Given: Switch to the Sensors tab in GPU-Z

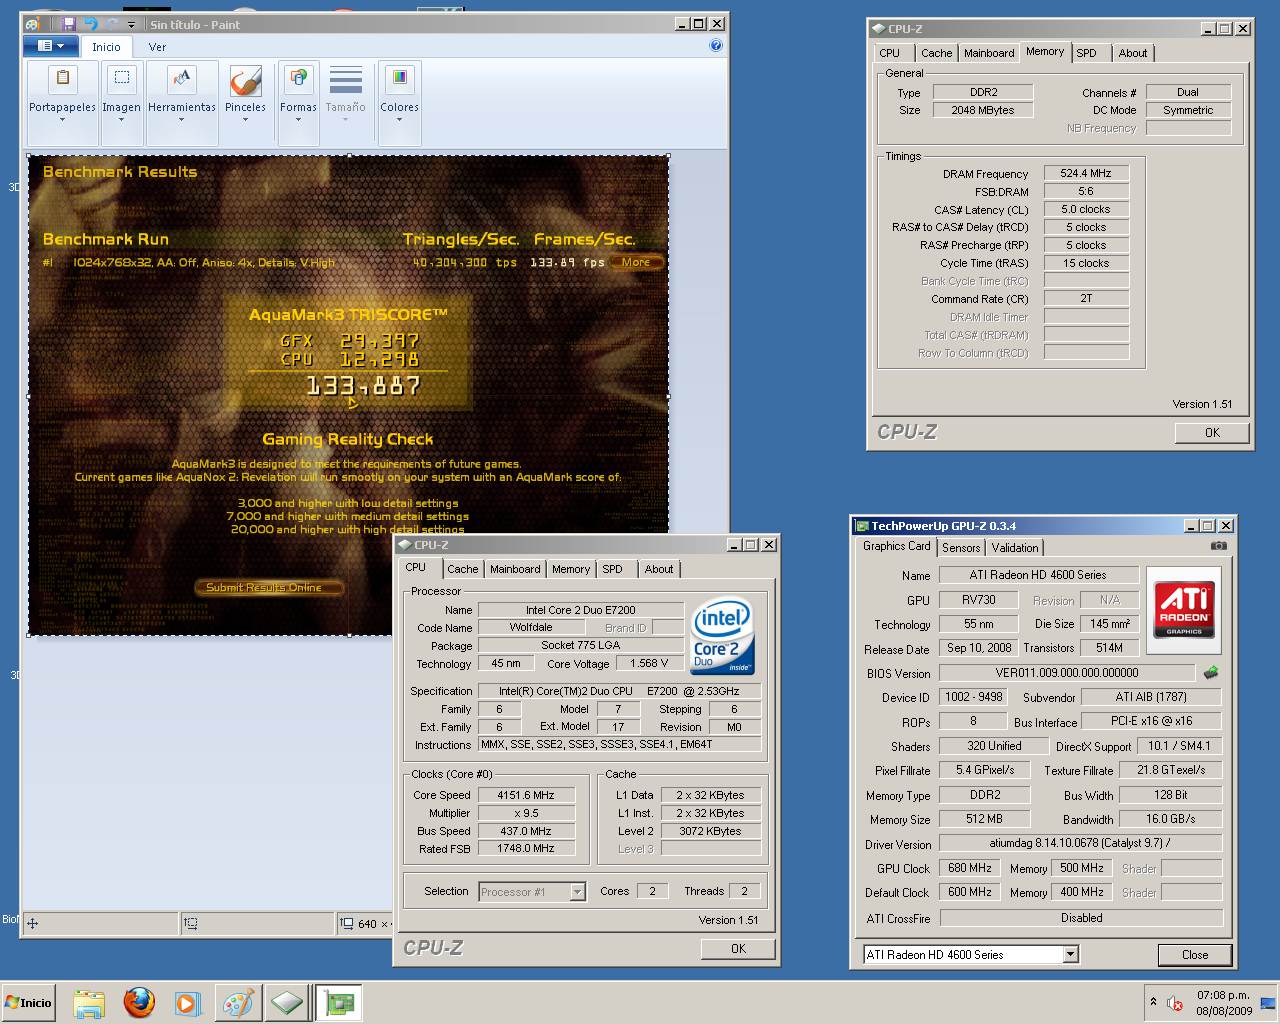Looking at the screenshot, I should tap(961, 548).
